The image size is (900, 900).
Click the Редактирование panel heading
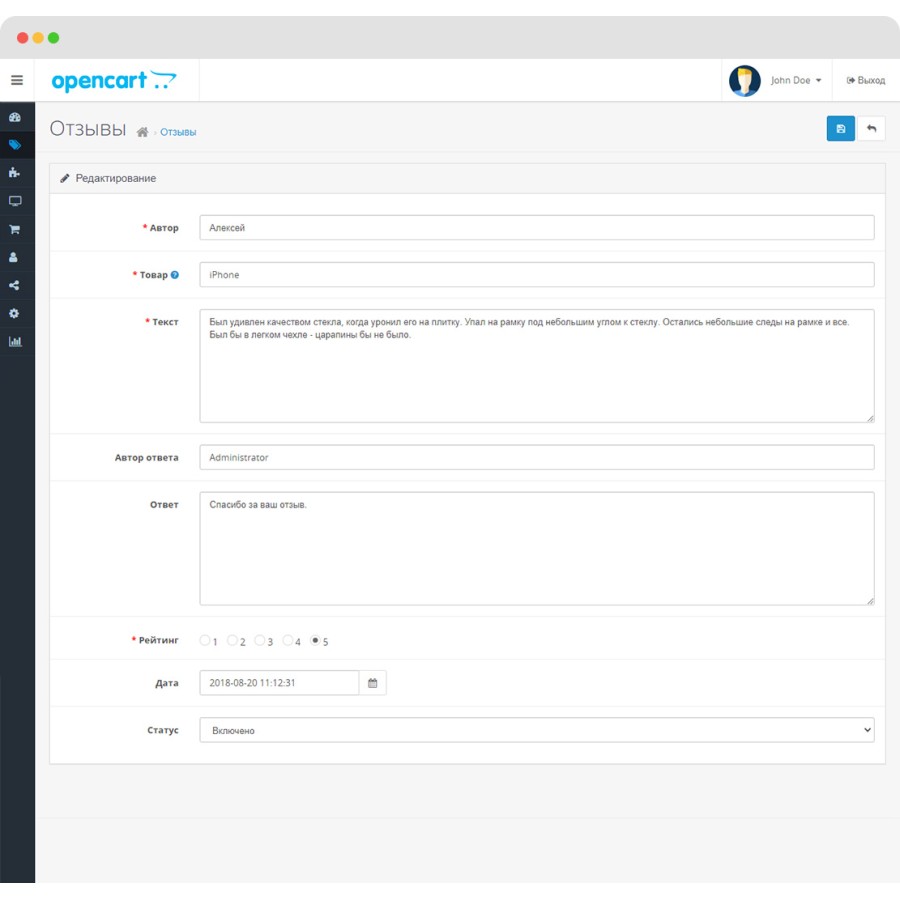tap(115, 179)
